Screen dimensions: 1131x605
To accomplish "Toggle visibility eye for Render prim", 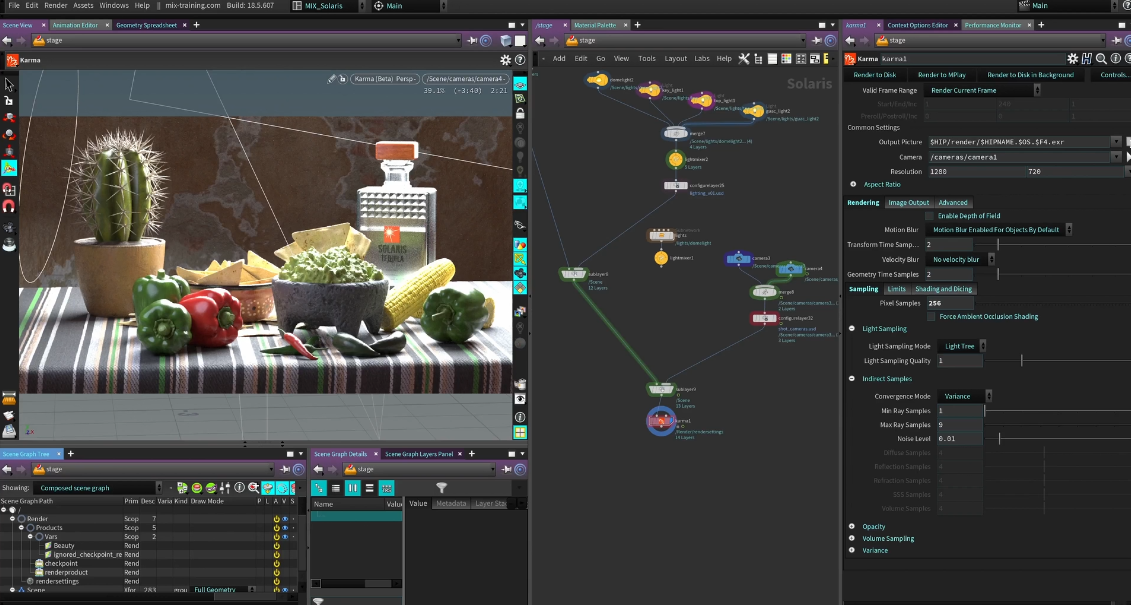I will coord(285,519).
